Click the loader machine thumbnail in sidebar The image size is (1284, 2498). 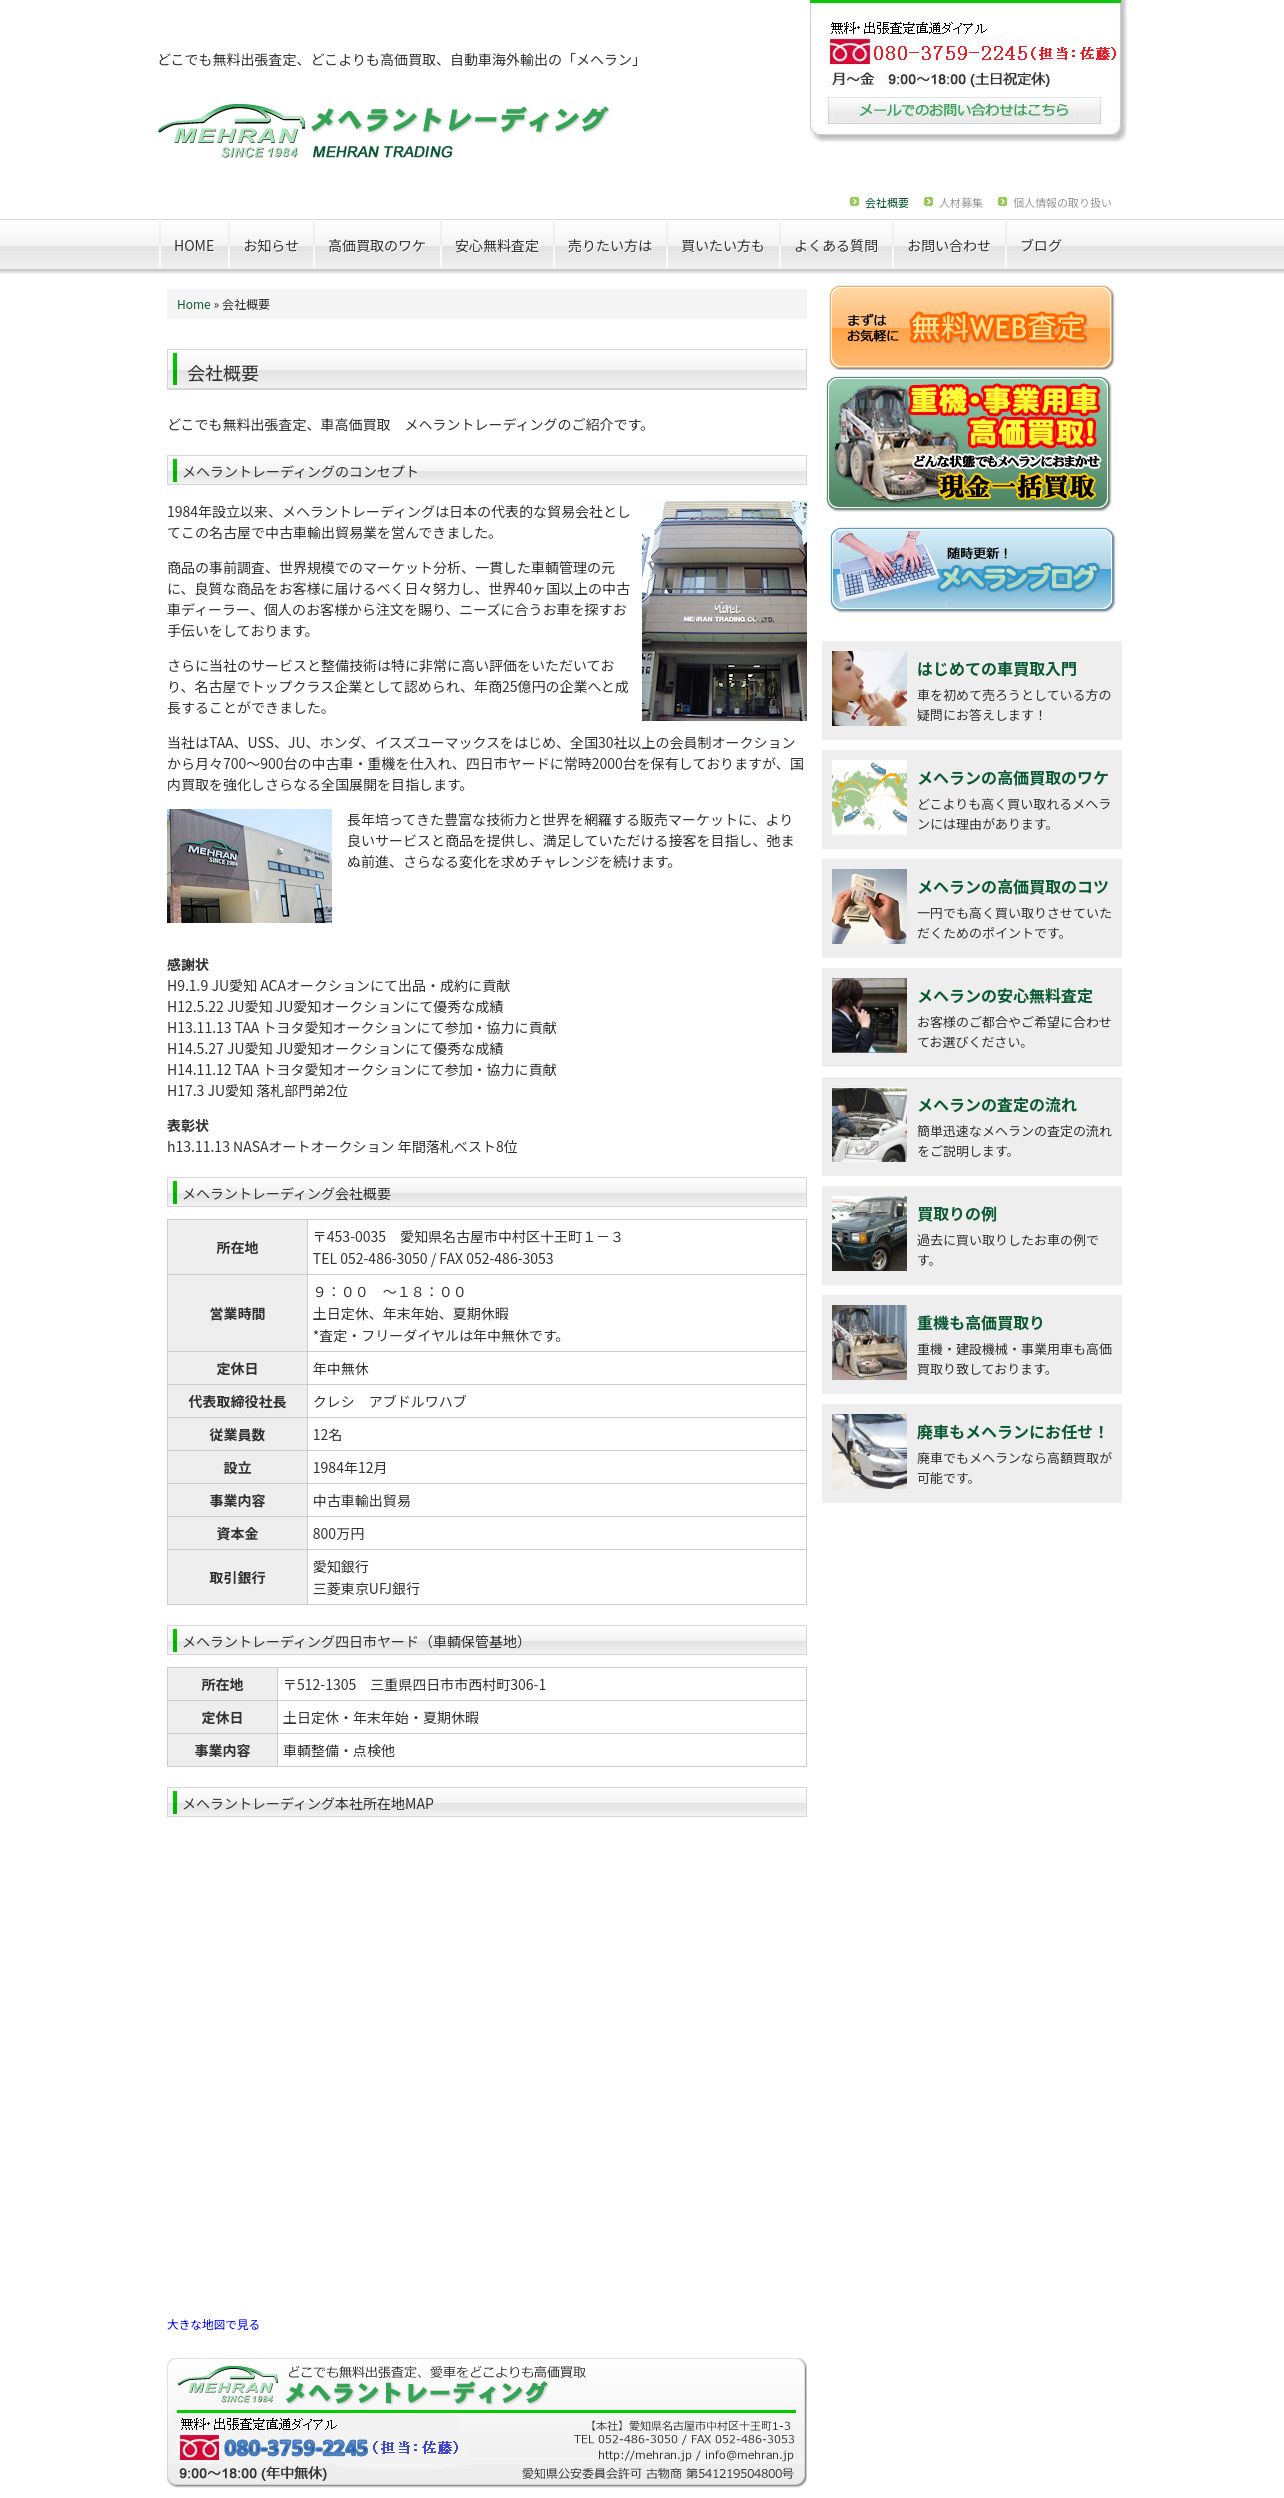(869, 1343)
